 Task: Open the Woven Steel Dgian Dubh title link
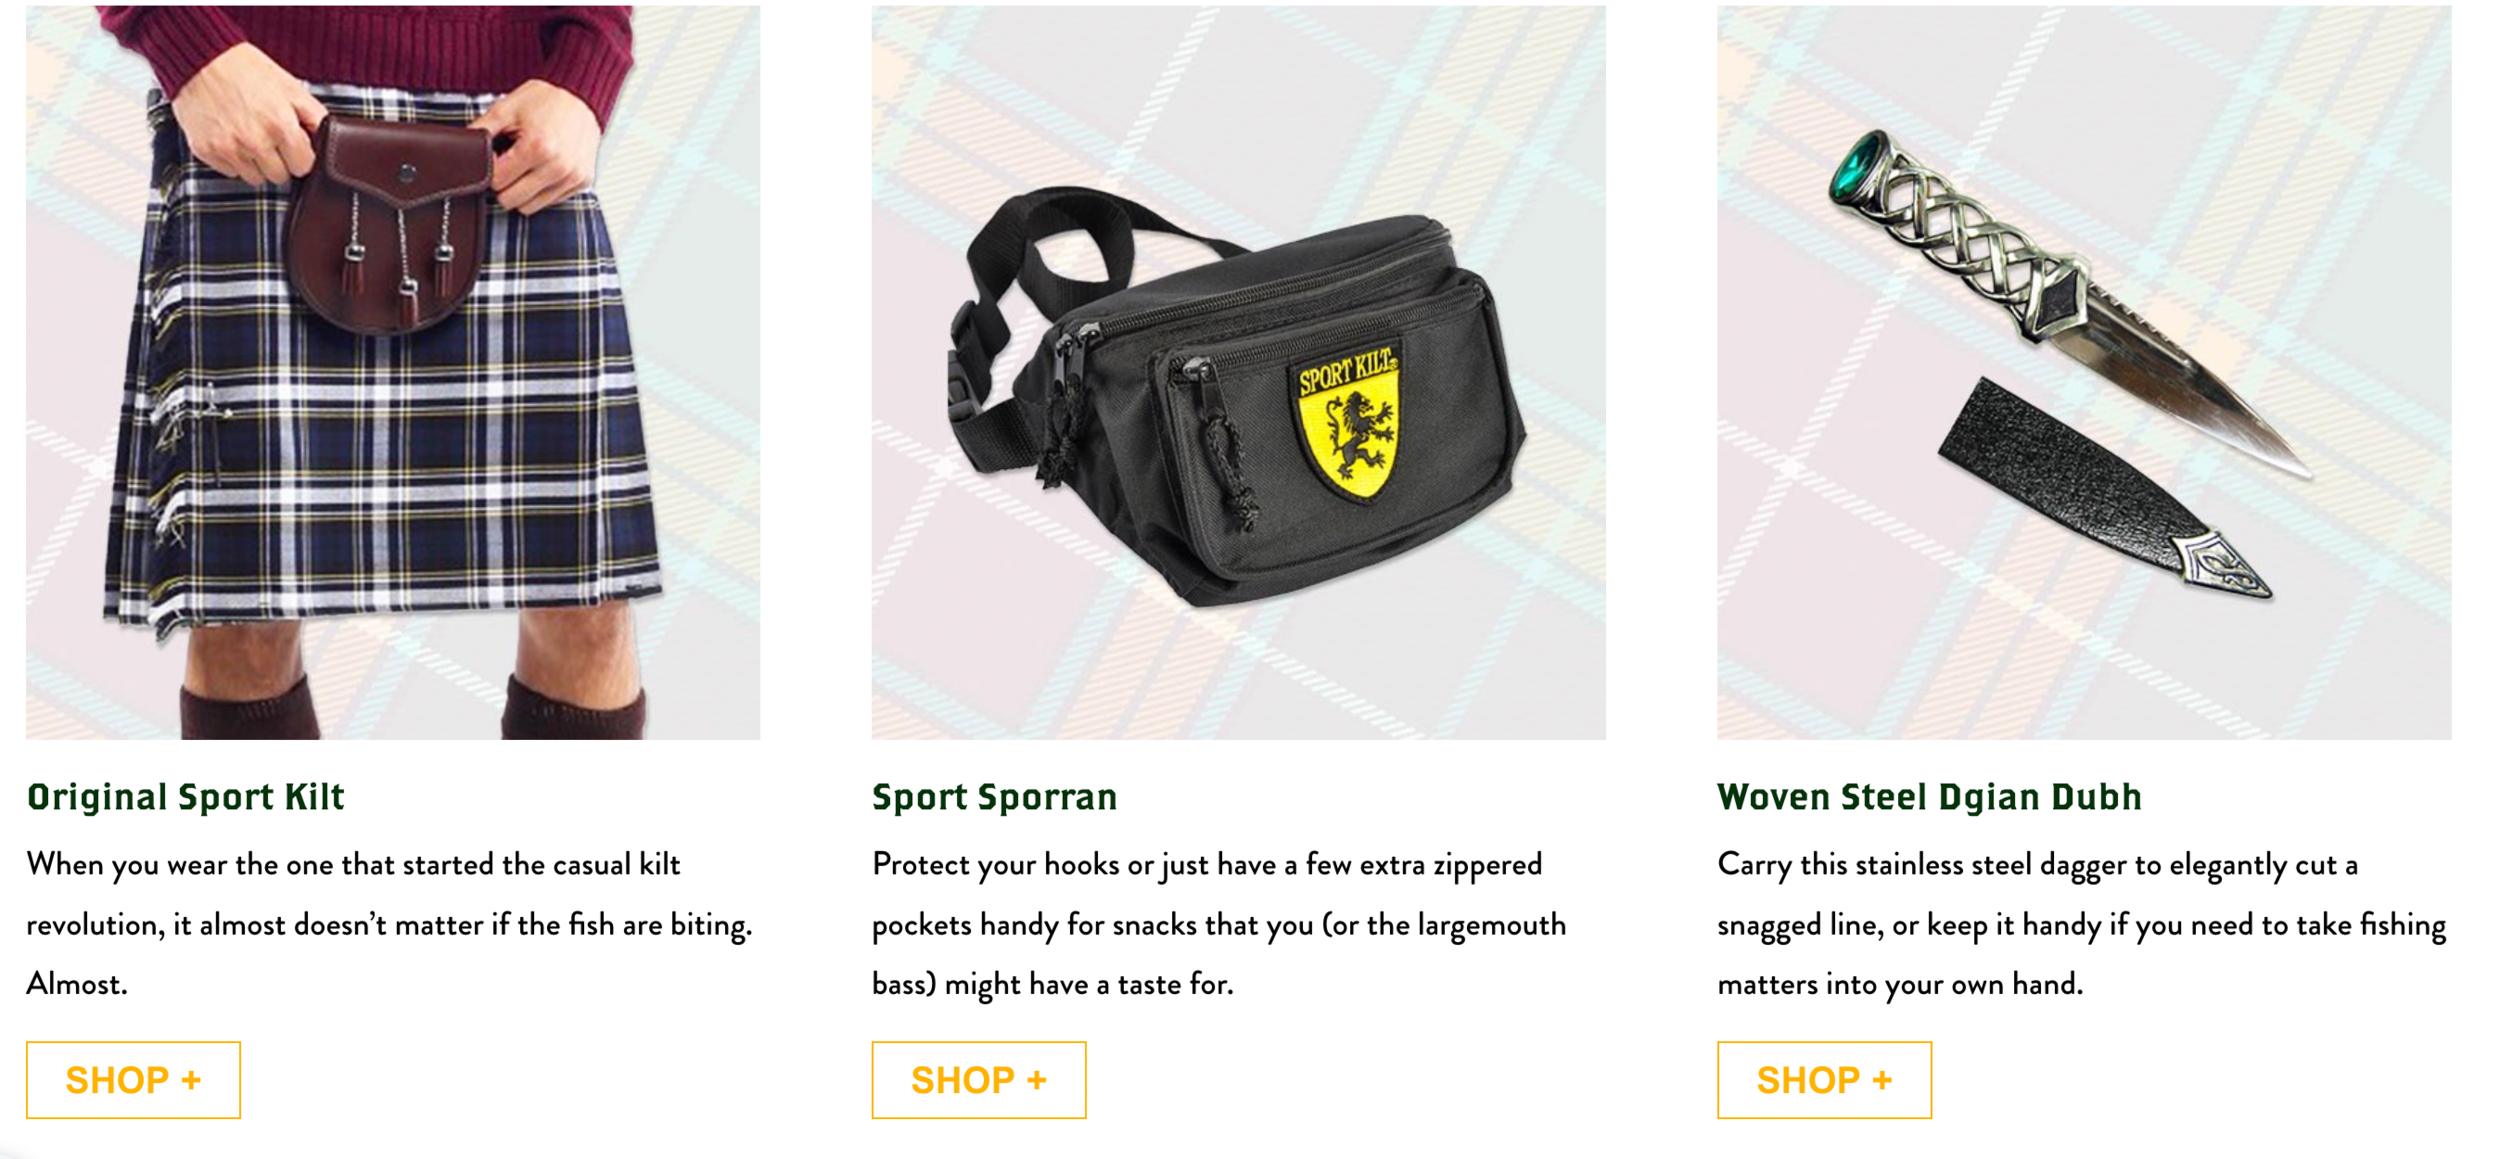[x=1930, y=797]
